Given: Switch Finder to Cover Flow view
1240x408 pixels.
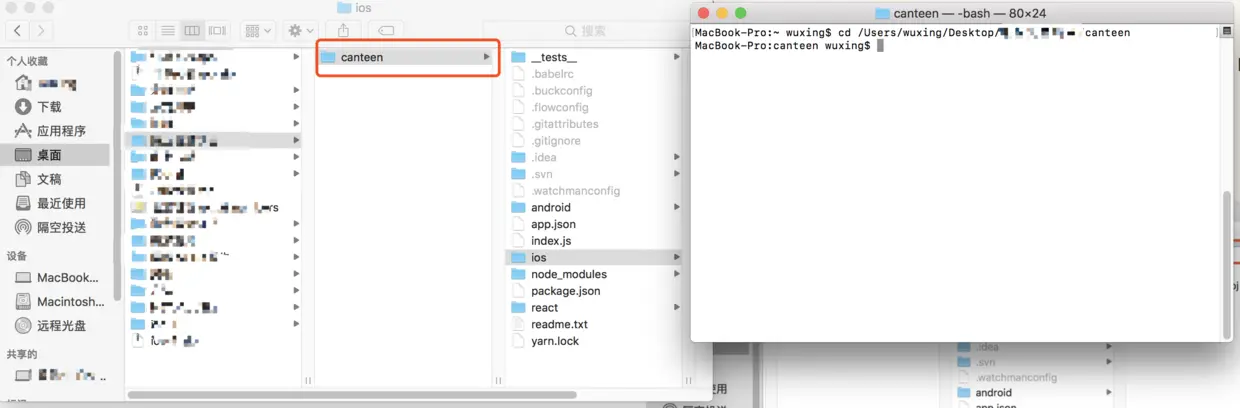Looking at the screenshot, I should pos(218,31).
